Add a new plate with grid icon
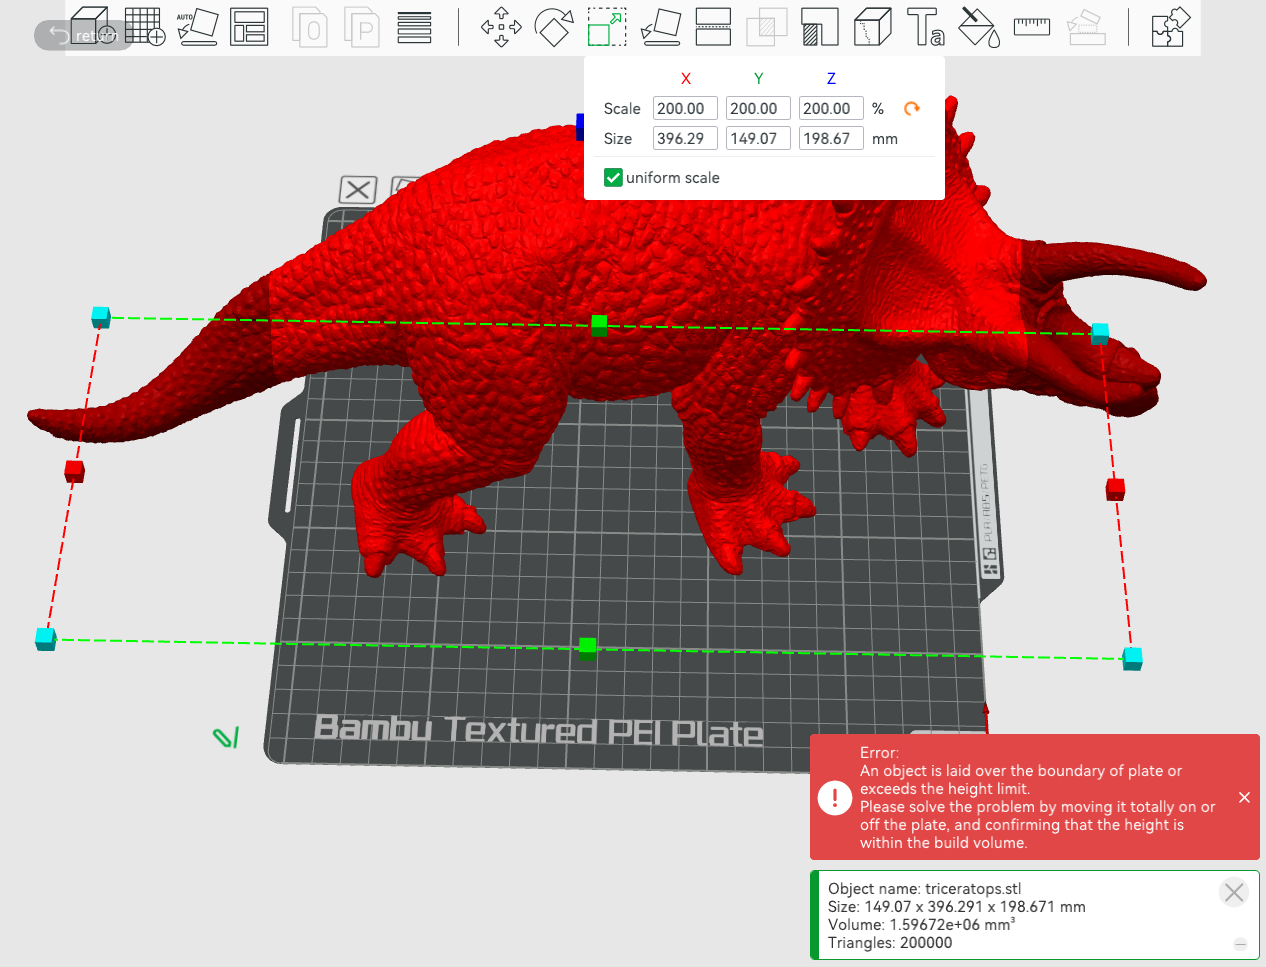Screen dimensions: 1266x967 pos(145,26)
